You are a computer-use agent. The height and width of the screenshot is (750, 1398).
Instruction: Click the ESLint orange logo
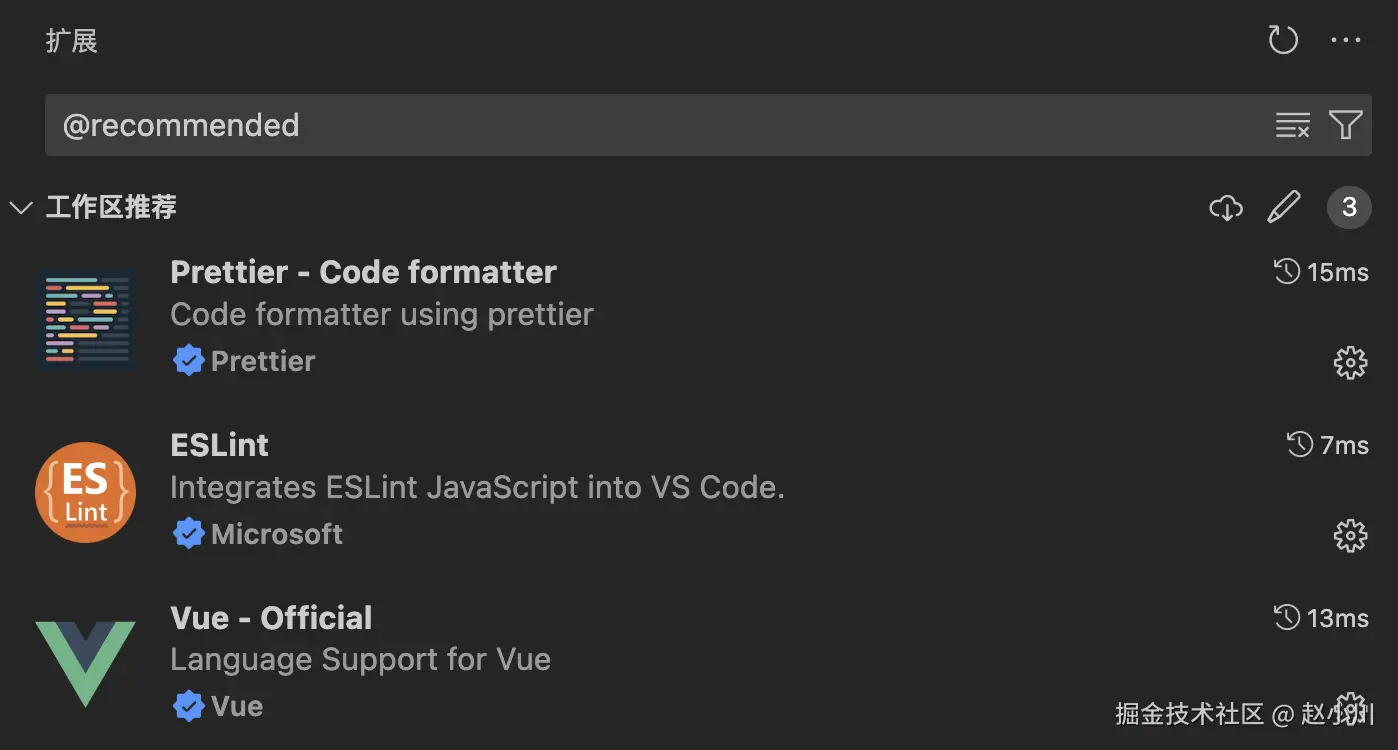(85, 492)
